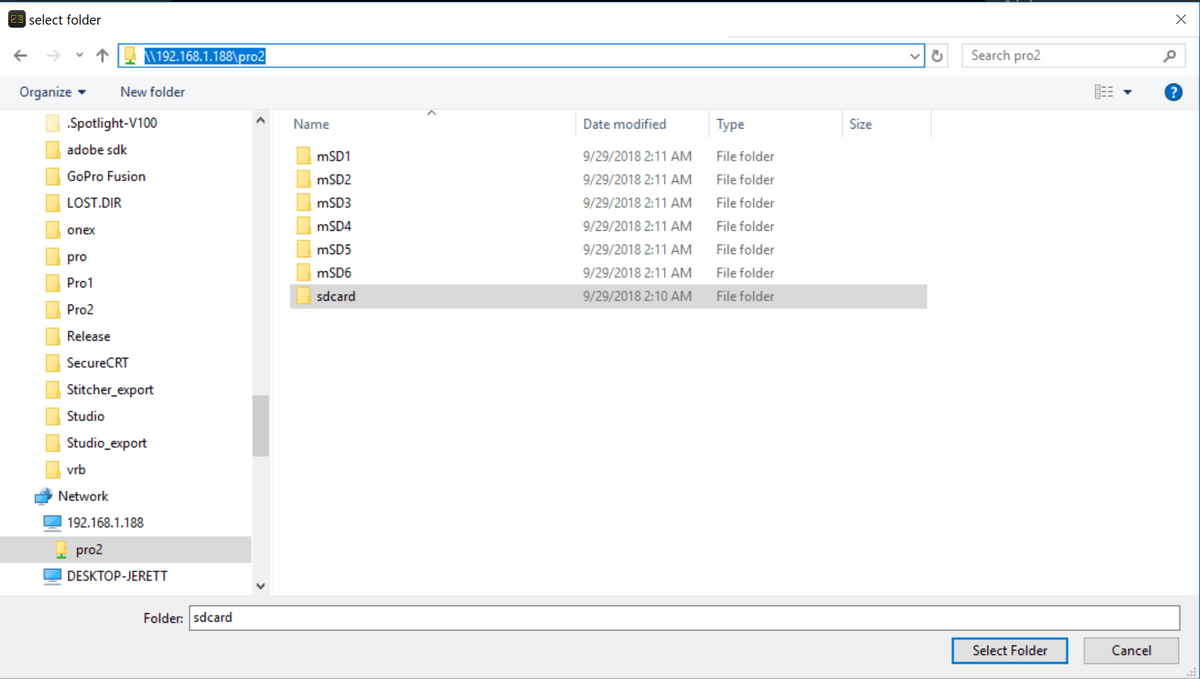Open the address bar history dropdown
1200x679 pixels.
tap(913, 55)
